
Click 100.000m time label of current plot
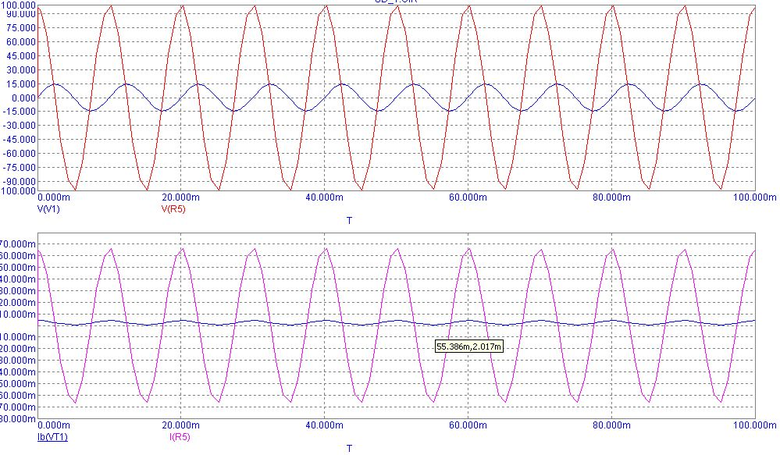755,425
